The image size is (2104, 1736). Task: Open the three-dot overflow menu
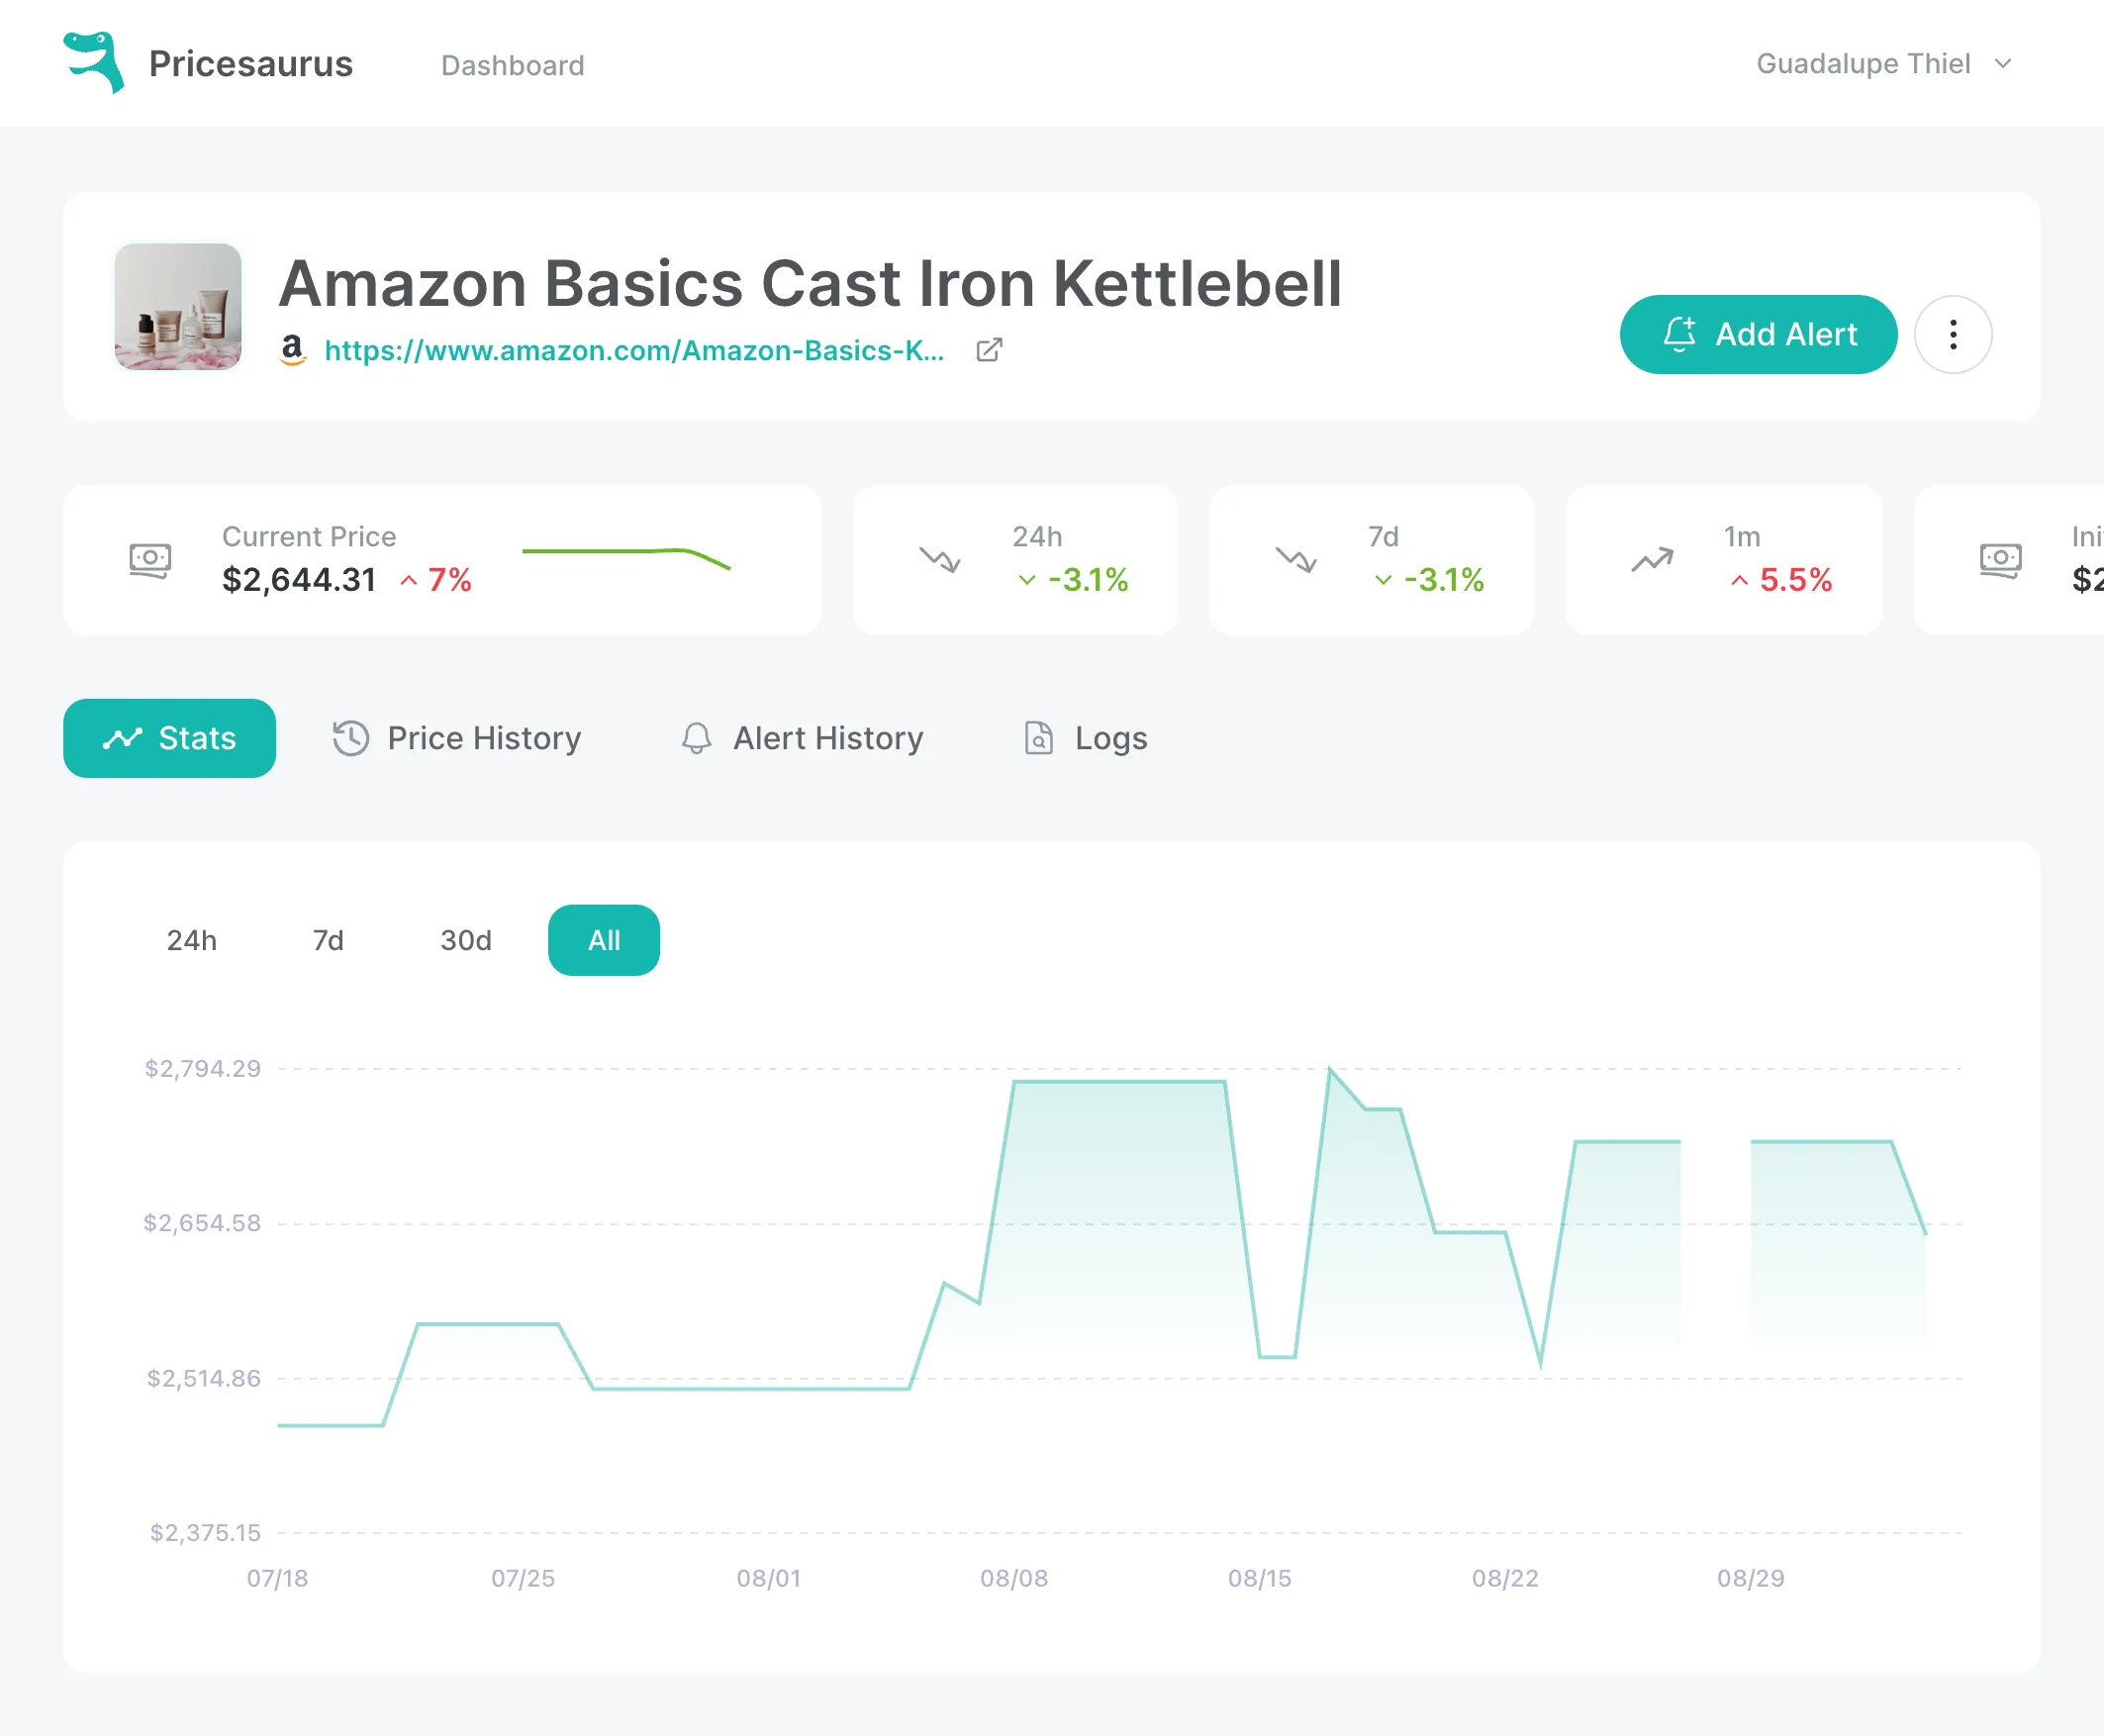click(x=1952, y=334)
